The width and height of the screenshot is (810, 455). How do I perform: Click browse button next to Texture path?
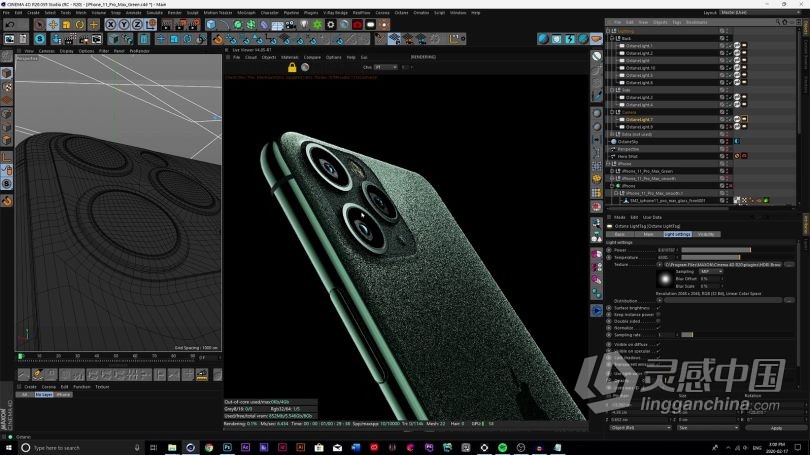(x=789, y=264)
